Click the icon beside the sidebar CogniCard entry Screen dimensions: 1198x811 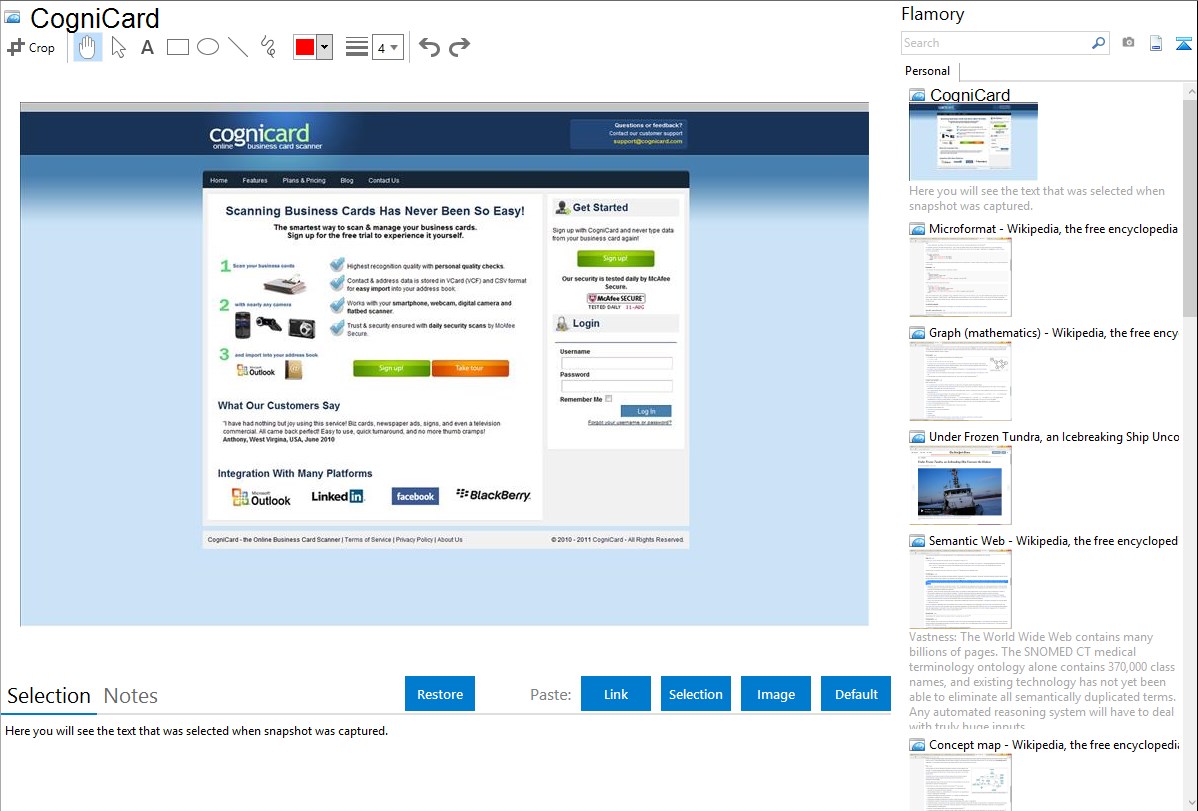pos(917,96)
